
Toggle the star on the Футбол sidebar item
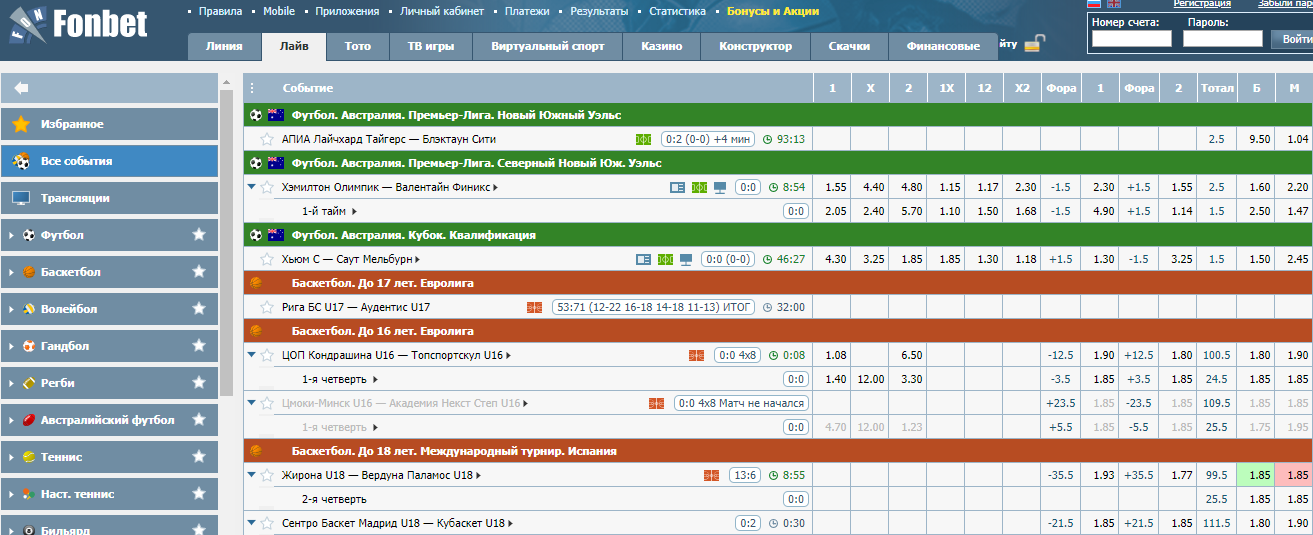click(x=199, y=235)
